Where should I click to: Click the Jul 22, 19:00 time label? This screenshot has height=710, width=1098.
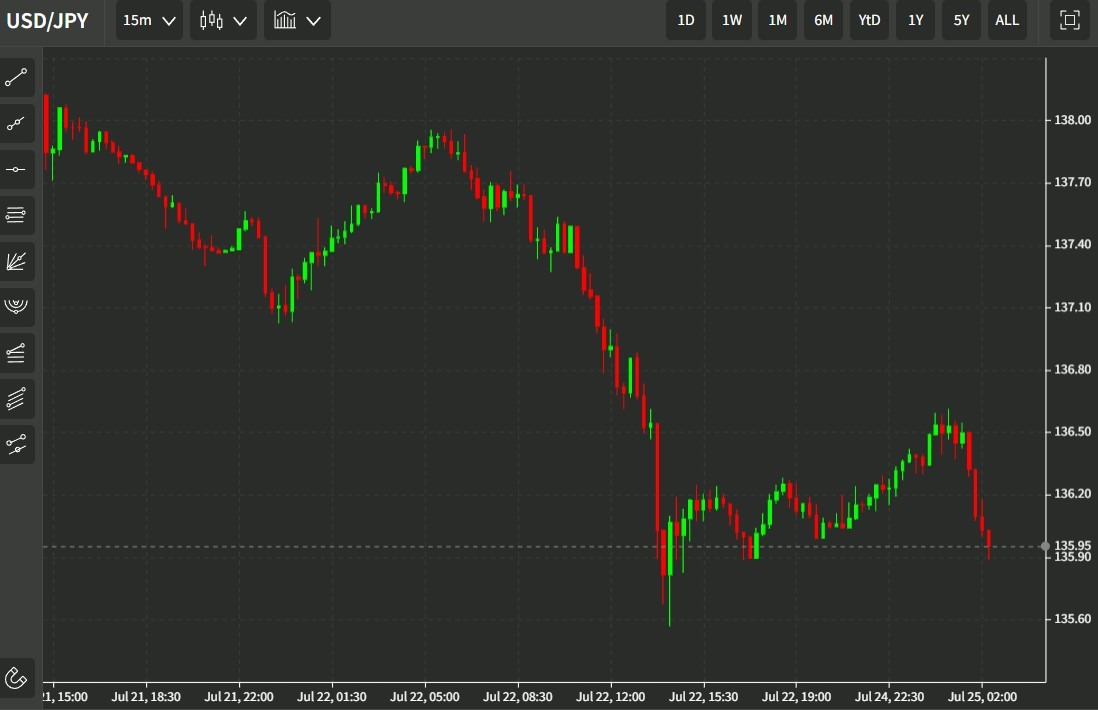(796, 697)
